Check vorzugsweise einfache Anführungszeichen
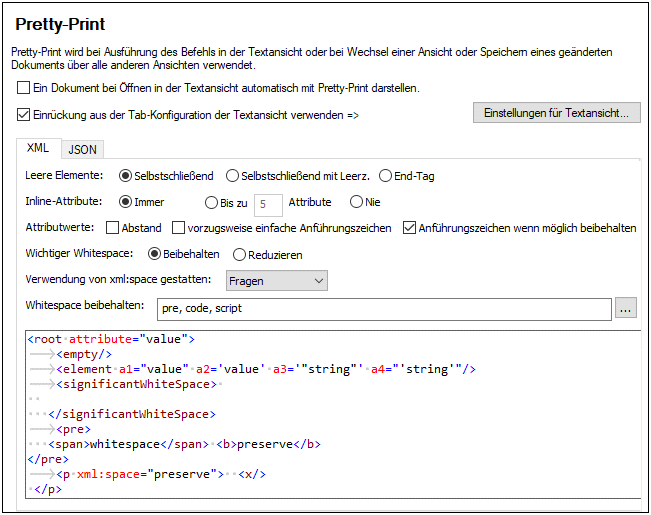 click(x=179, y=228)
